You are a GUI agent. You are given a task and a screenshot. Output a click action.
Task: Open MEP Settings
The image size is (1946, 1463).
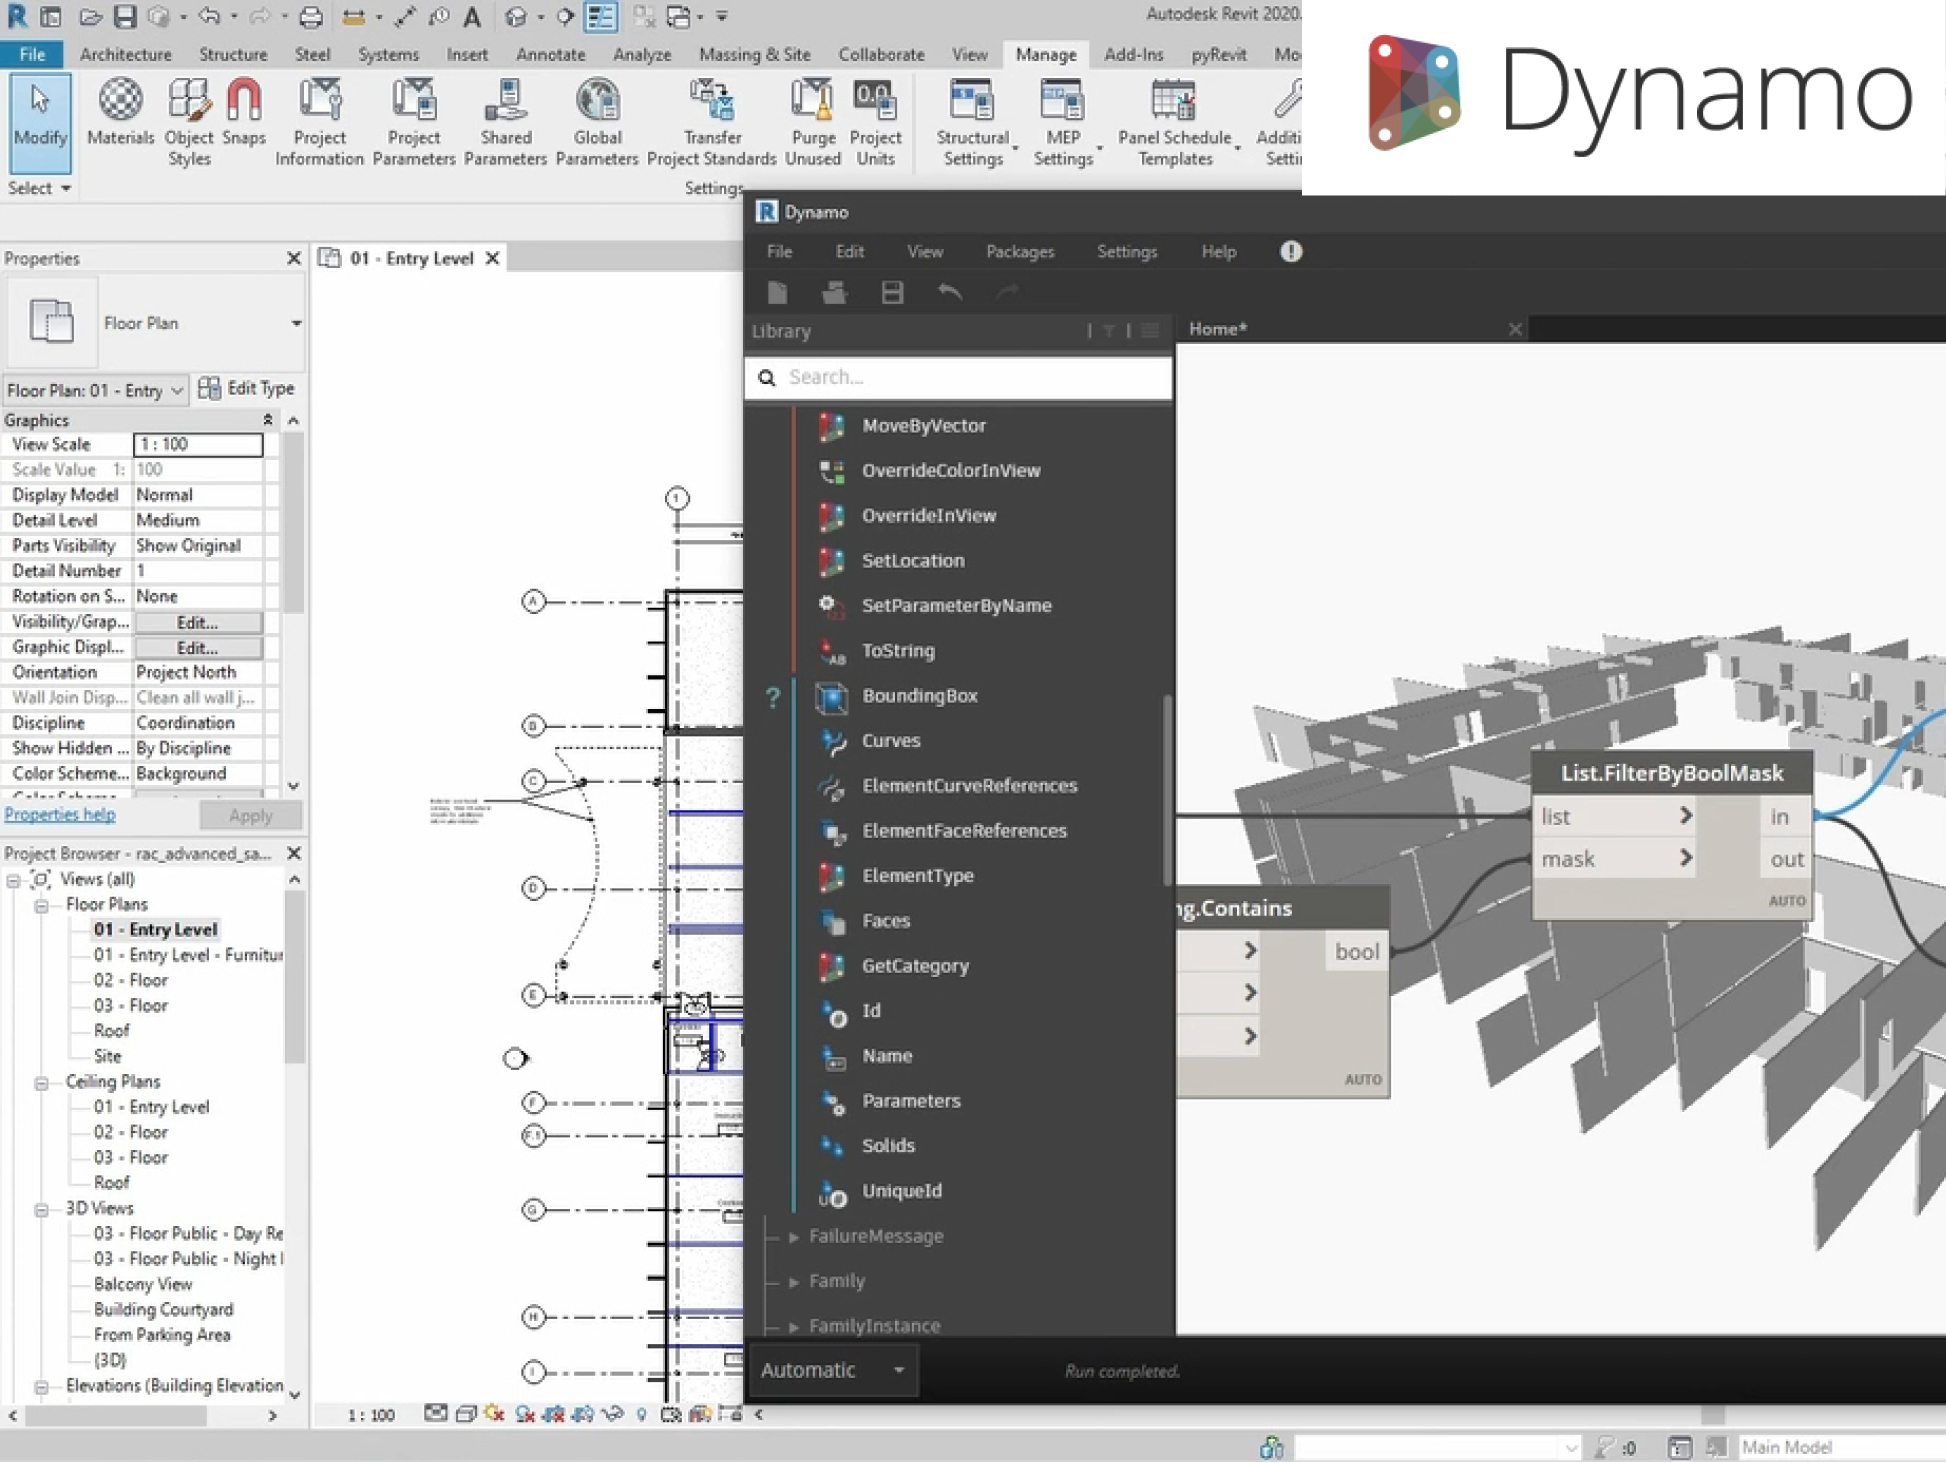point(1063,122)
